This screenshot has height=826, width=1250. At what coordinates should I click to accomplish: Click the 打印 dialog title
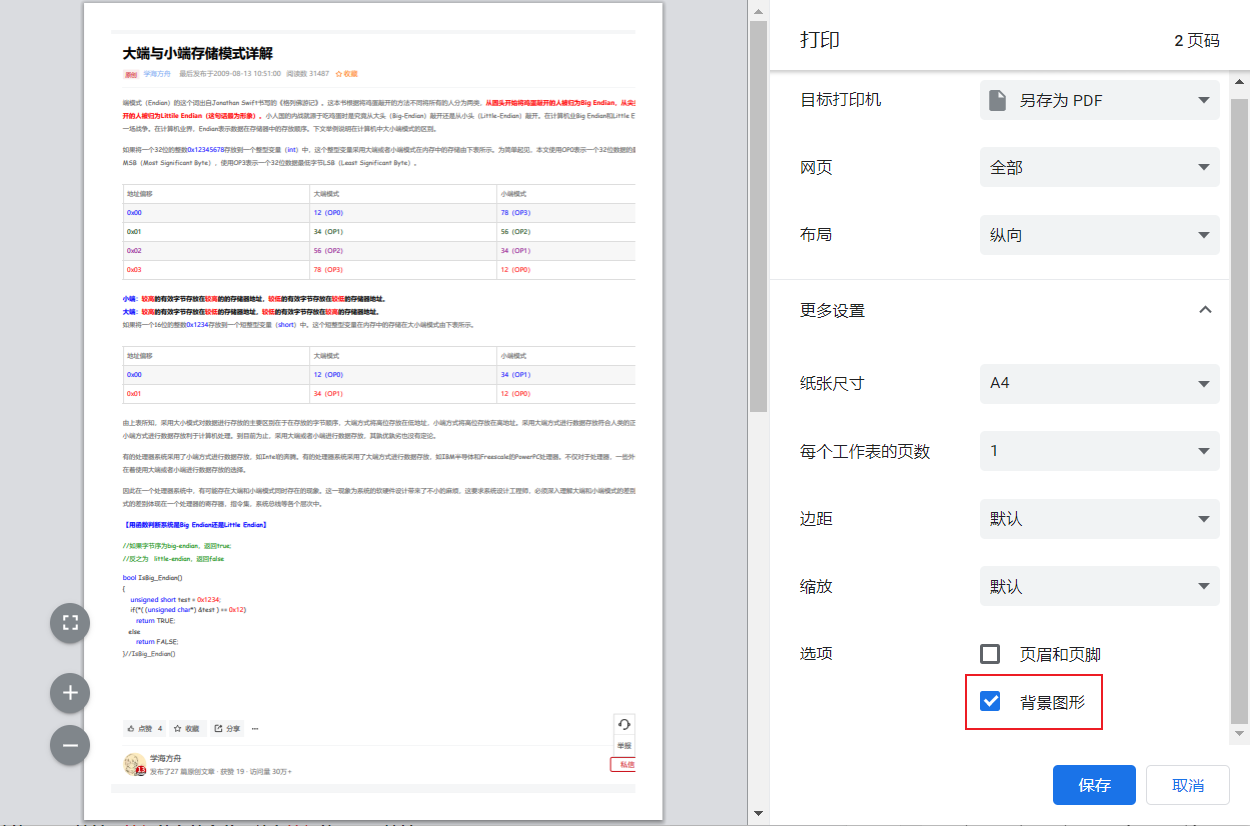coord(820,40)
